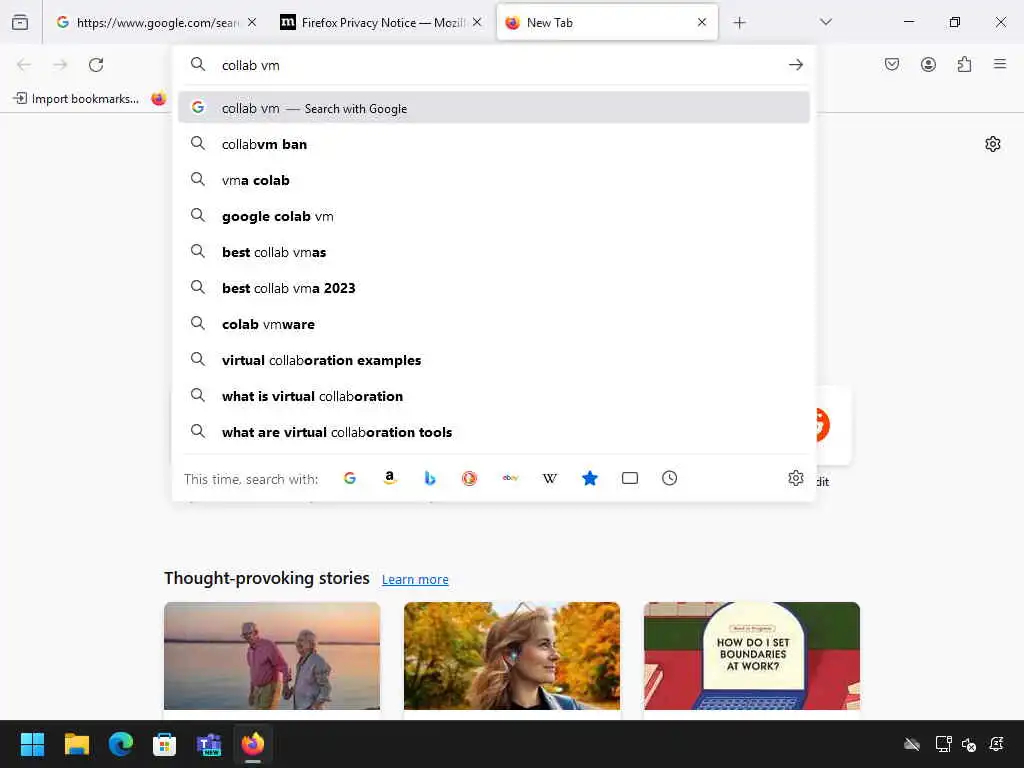Search this time with Wikipedia
The height and width of the screenshot is (768, 1024).
coord(550,478)
